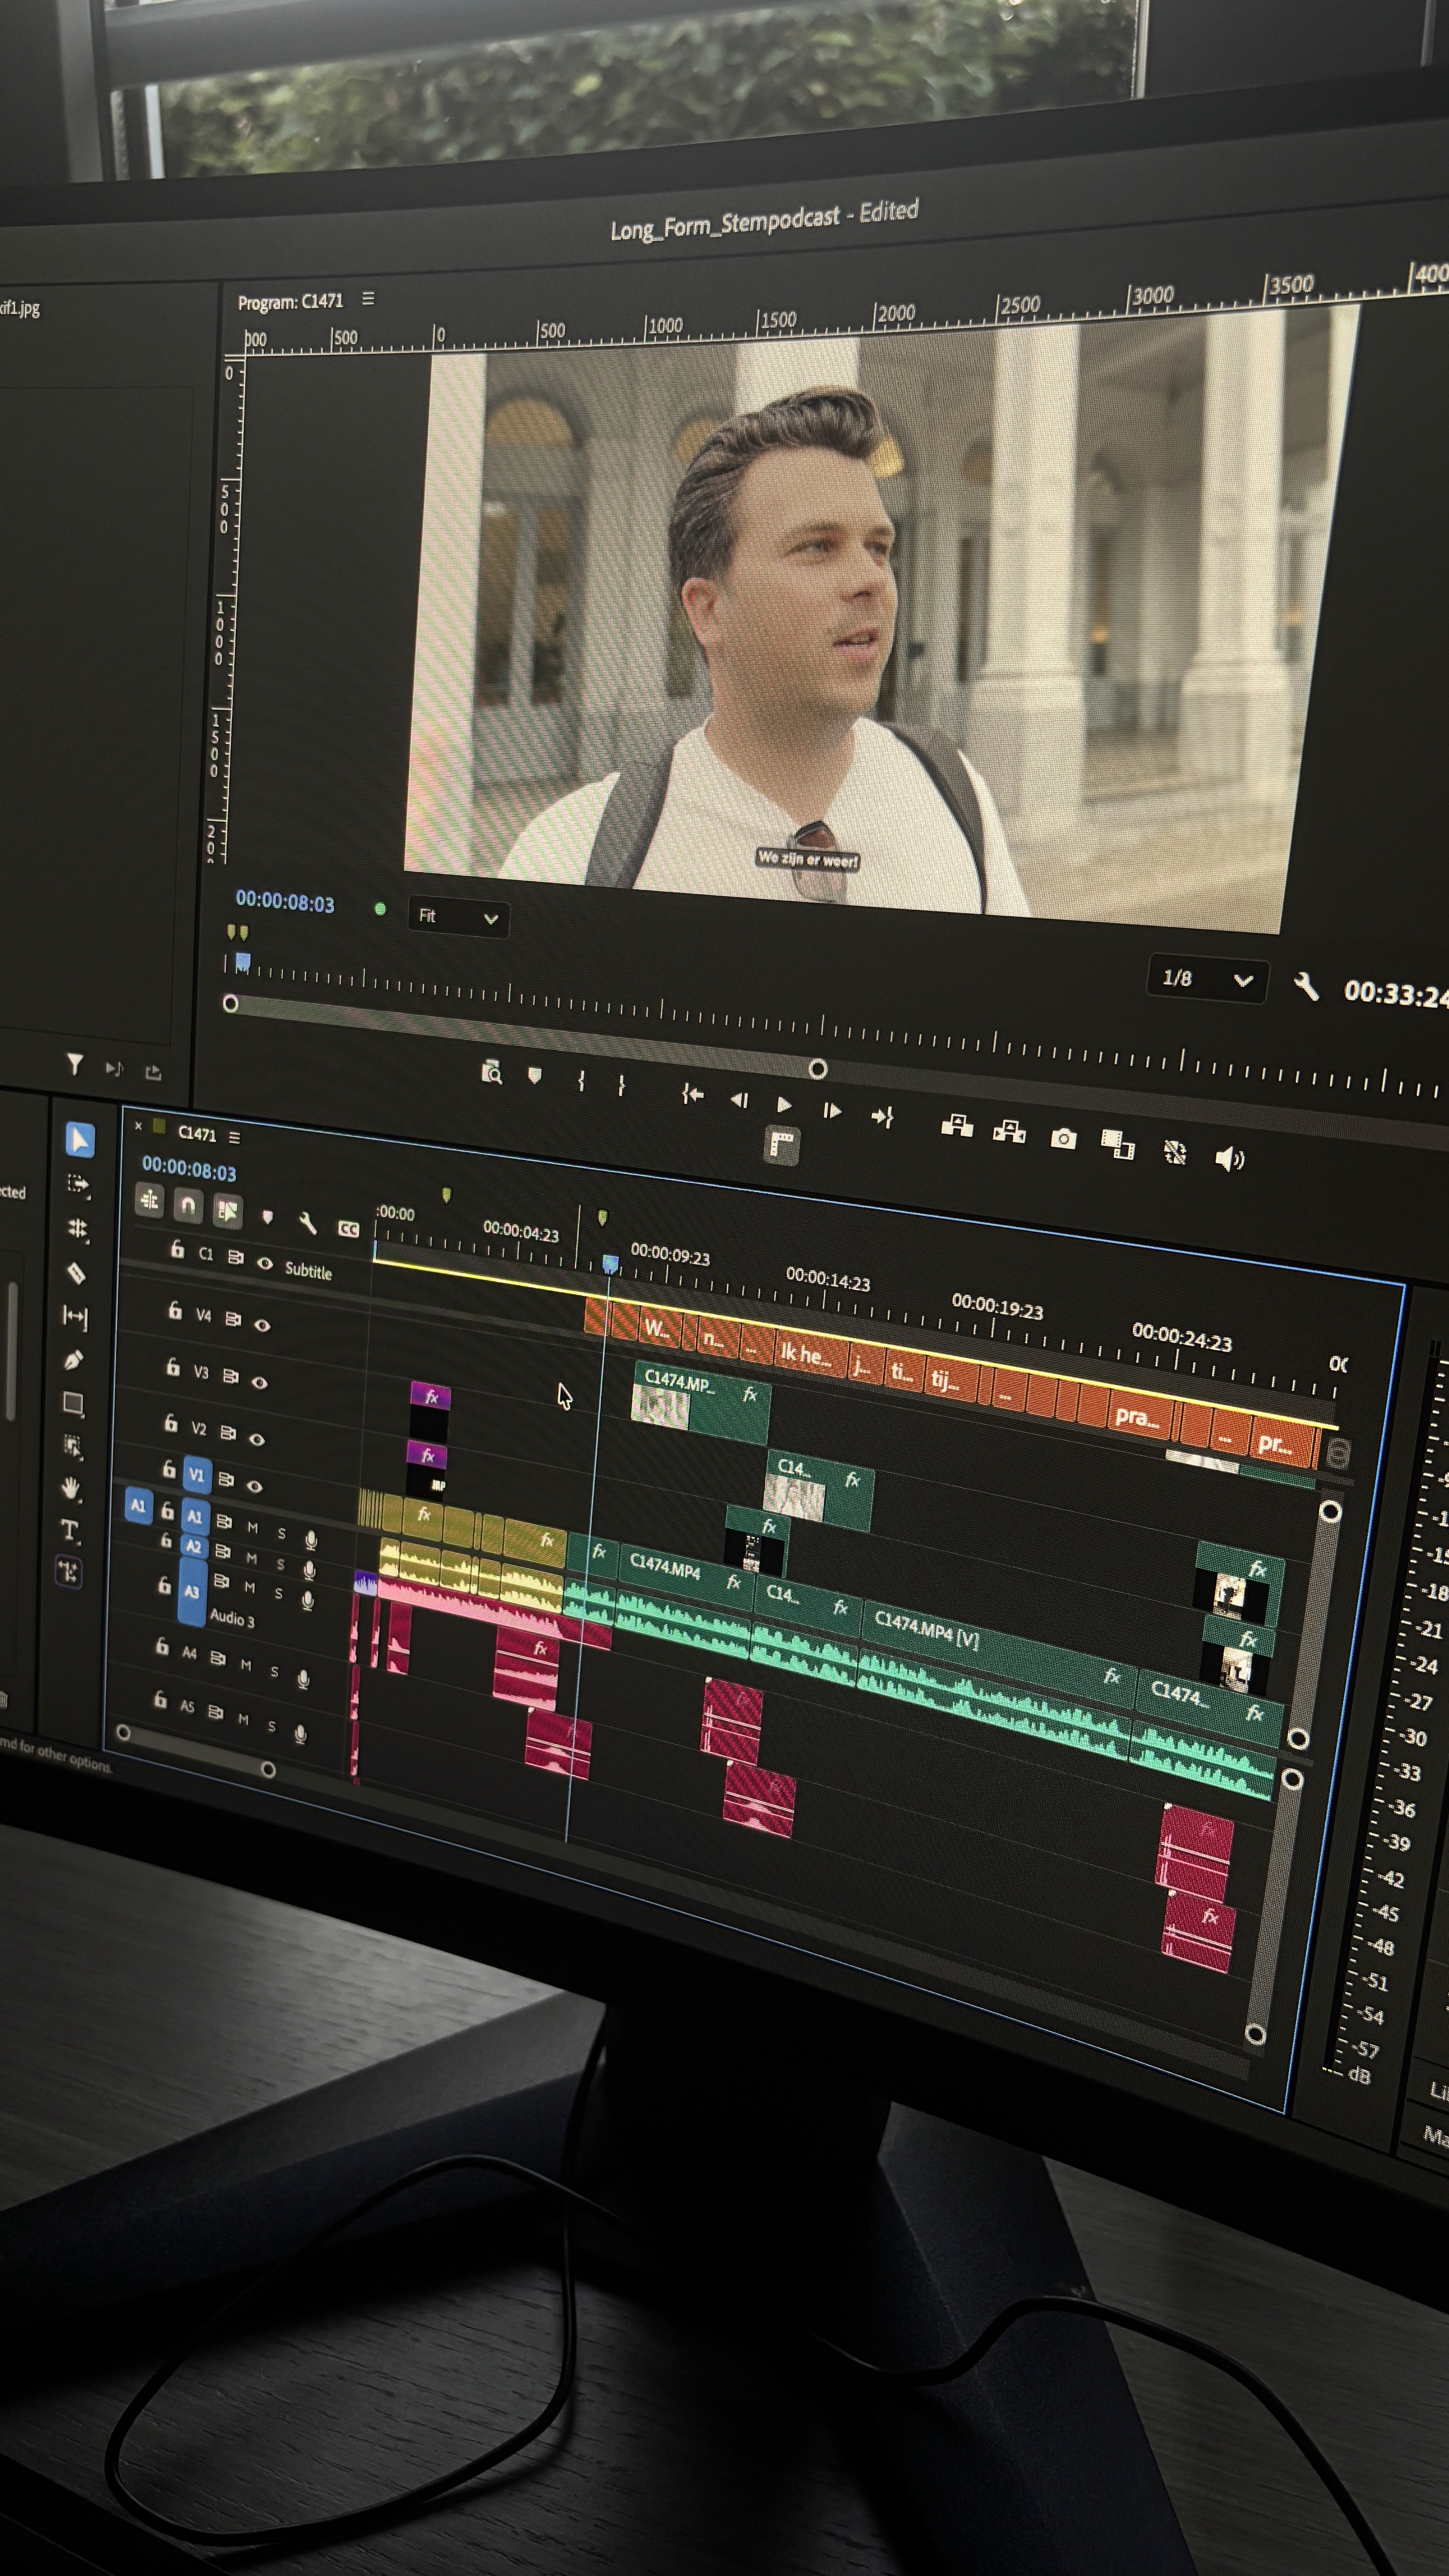Viewport: 1449px width, 2576px height.
Task: Toggle V1 track output eye
Action: (254, 1486)
